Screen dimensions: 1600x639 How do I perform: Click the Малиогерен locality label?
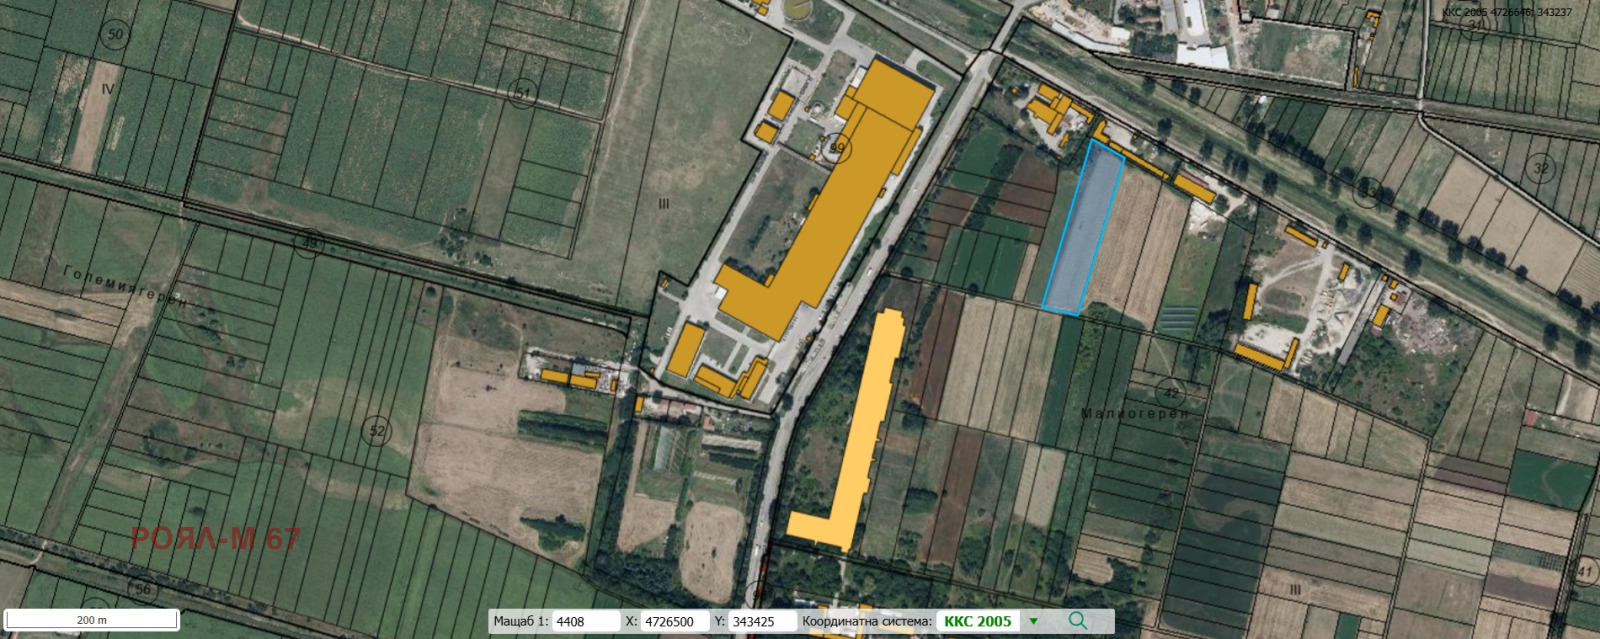click(x=1136, y=412)
